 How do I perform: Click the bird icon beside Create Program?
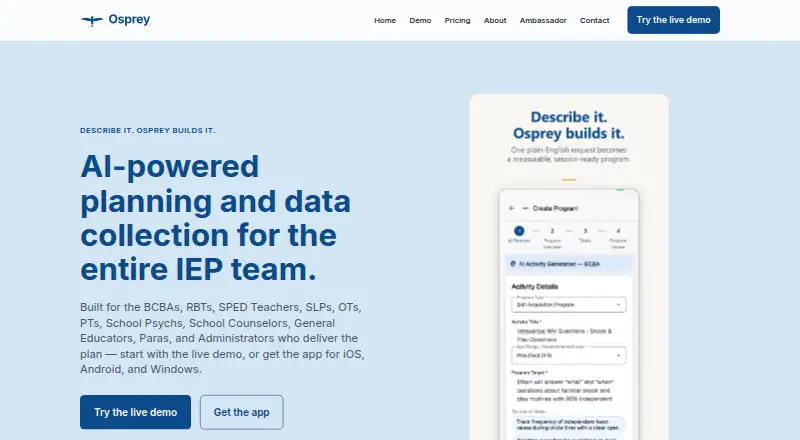coord(524,208)
